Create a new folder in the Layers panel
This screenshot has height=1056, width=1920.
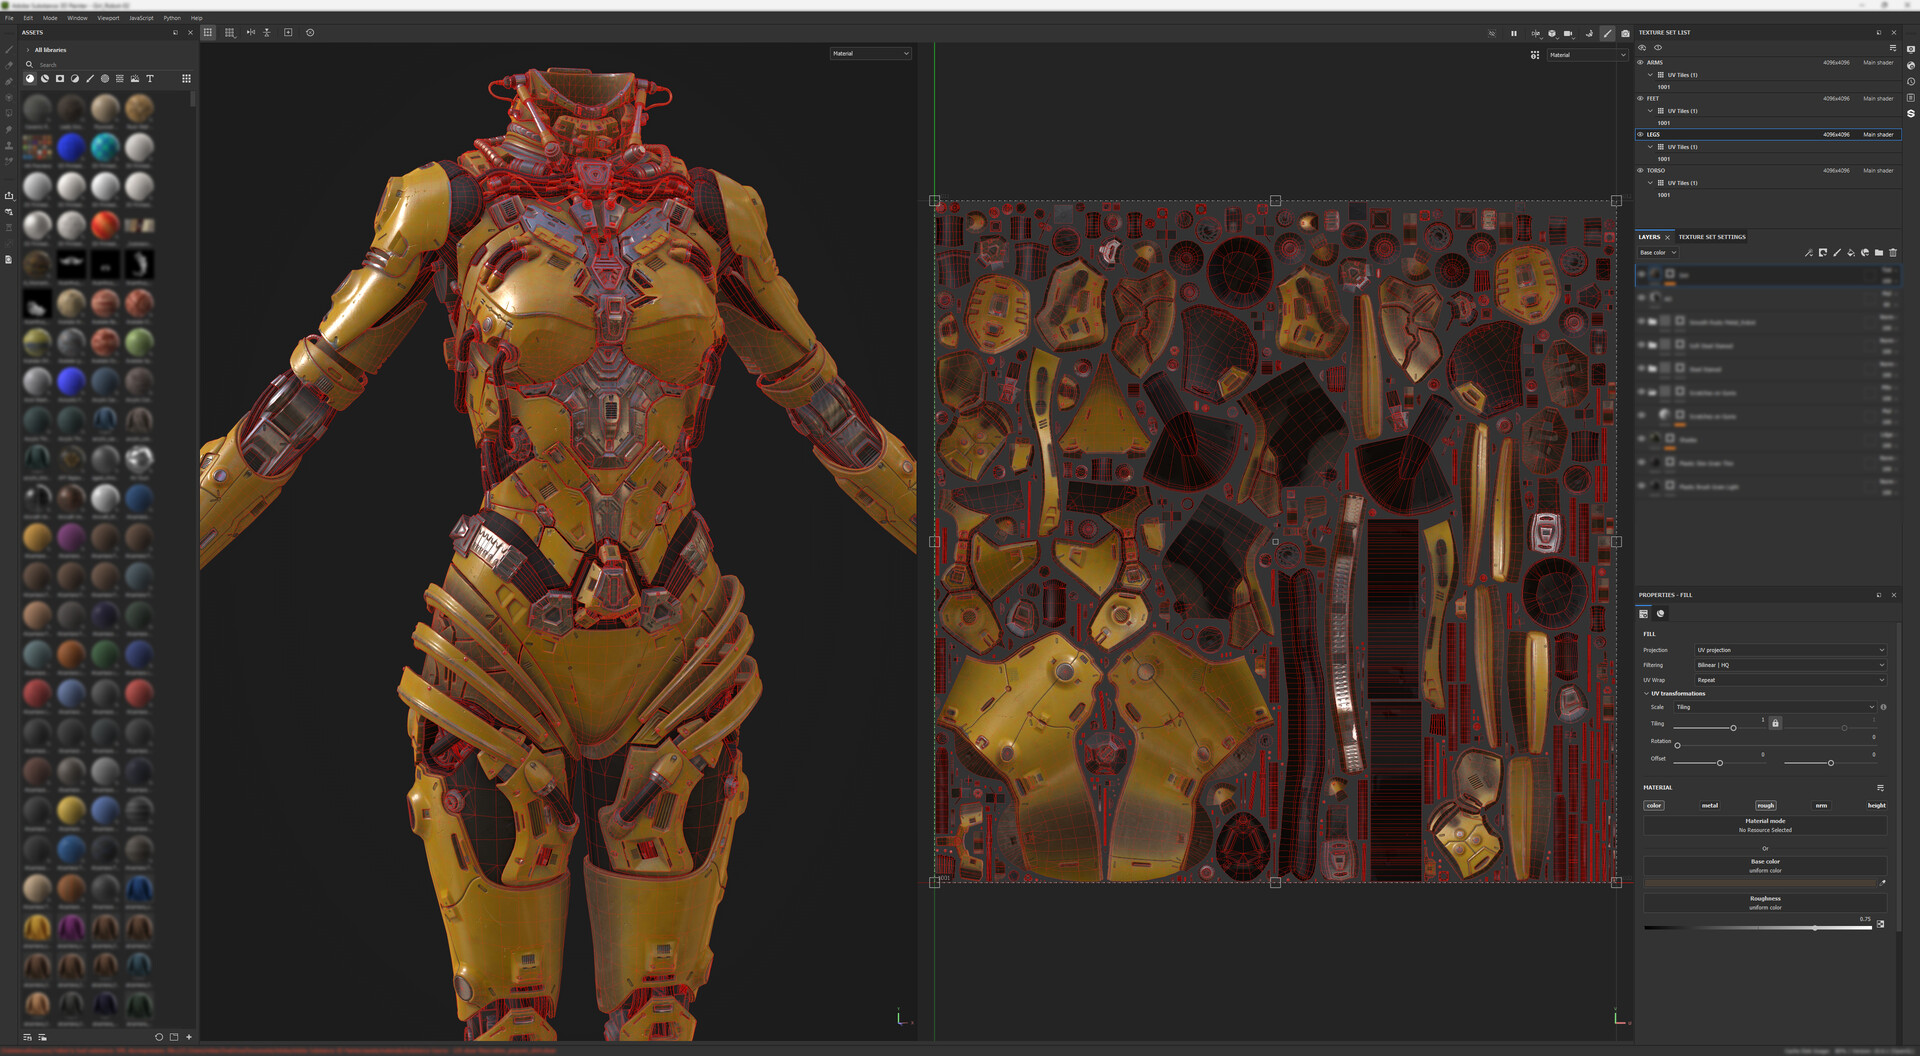point(1879,253)
